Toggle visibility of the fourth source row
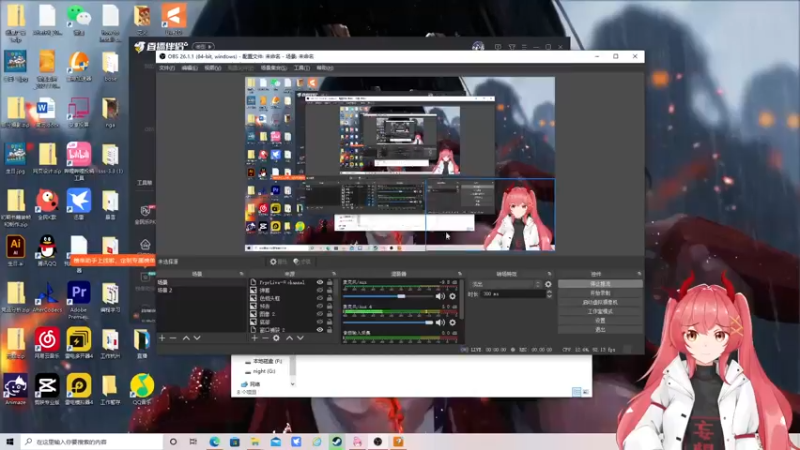 tap(320, 306)
